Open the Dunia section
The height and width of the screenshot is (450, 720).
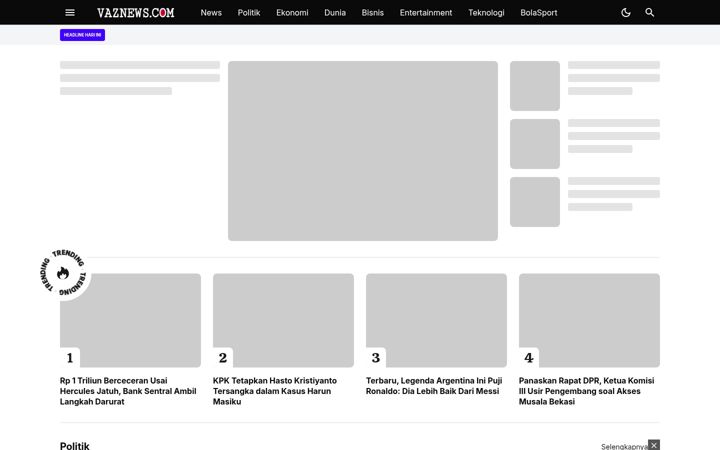point(335,12)
